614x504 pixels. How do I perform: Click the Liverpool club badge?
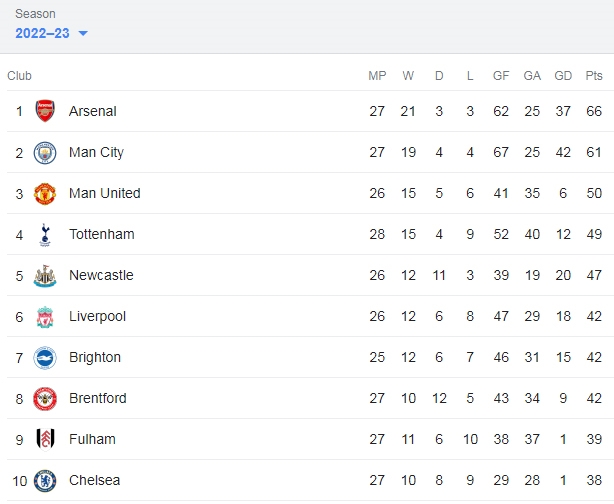[x=45, y=317]
